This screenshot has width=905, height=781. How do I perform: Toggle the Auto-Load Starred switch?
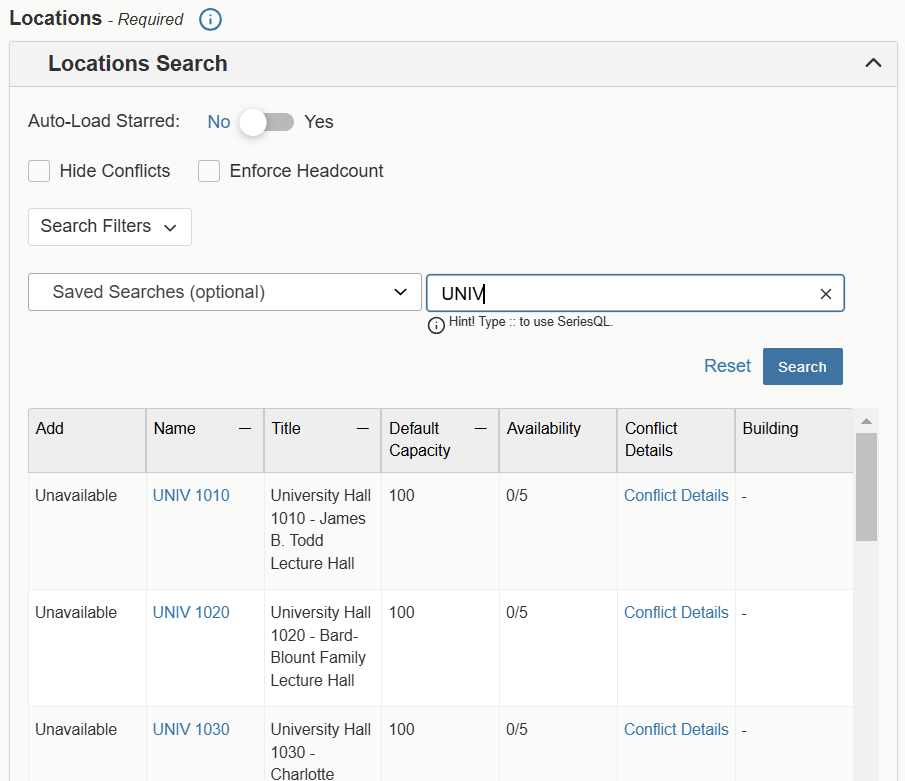(266, 122)
